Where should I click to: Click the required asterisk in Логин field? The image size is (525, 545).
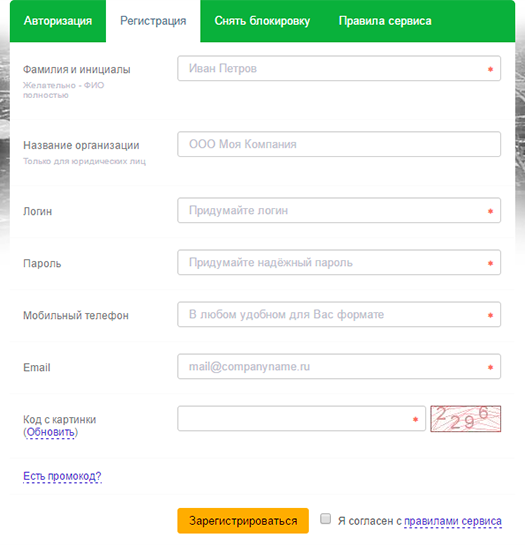click(x=491, y=211)
